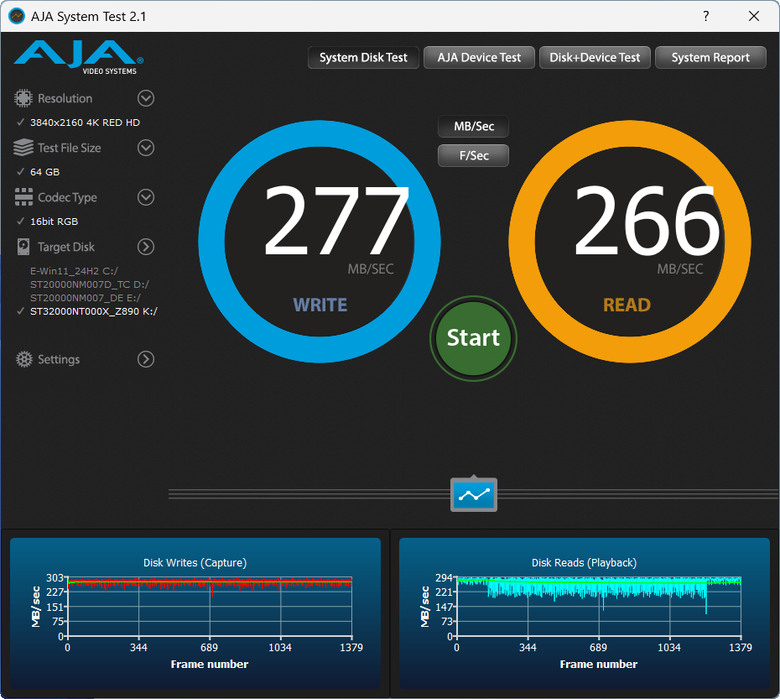Click the orange READ speed gauge
Screen dimensions: 780x699
coord(630,241)
